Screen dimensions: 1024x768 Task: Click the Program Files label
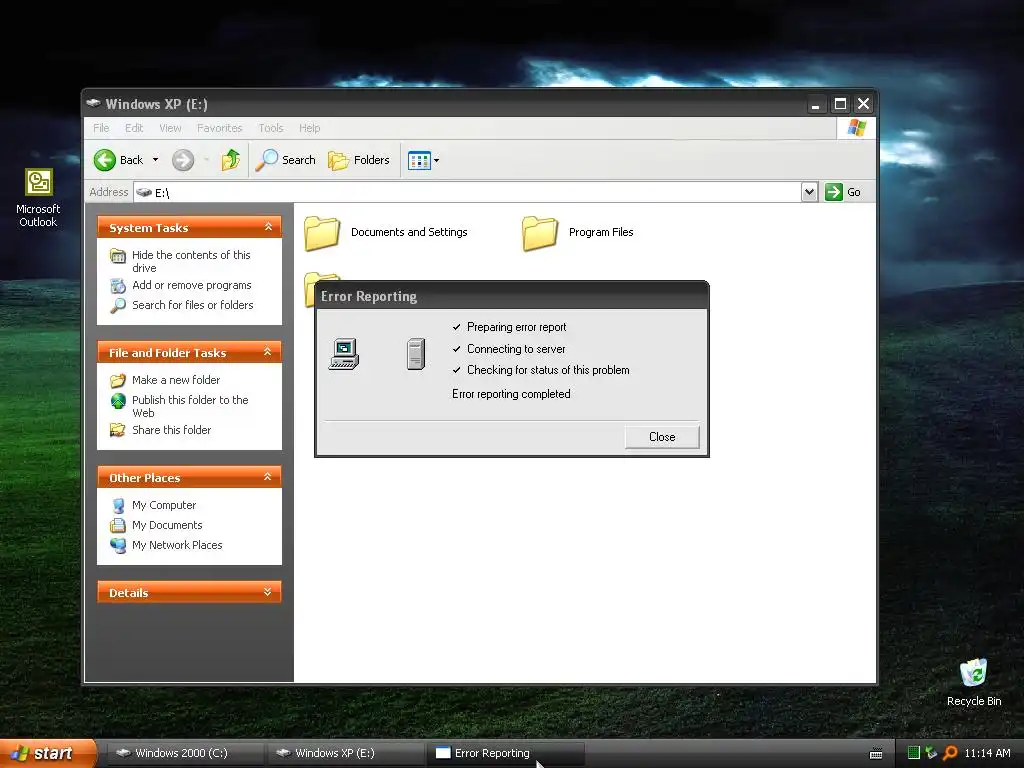pyautogui.click(x=601, y=232)
